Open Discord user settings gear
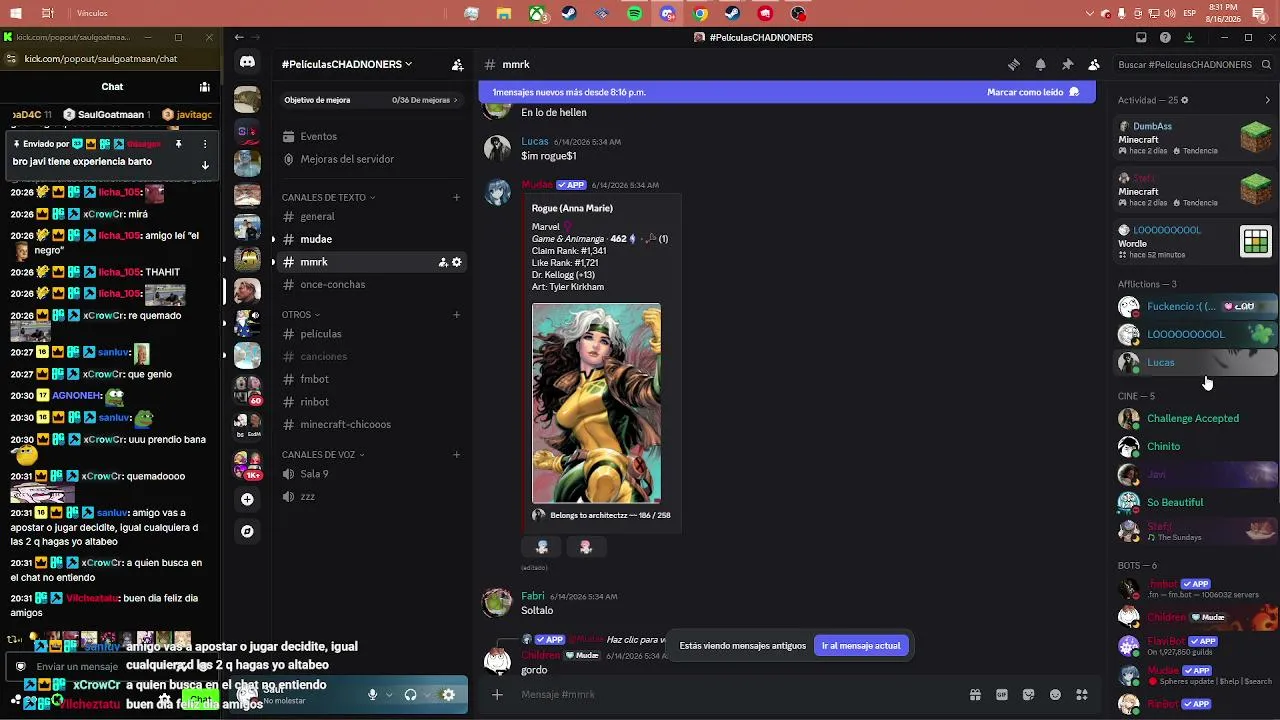 448,695
